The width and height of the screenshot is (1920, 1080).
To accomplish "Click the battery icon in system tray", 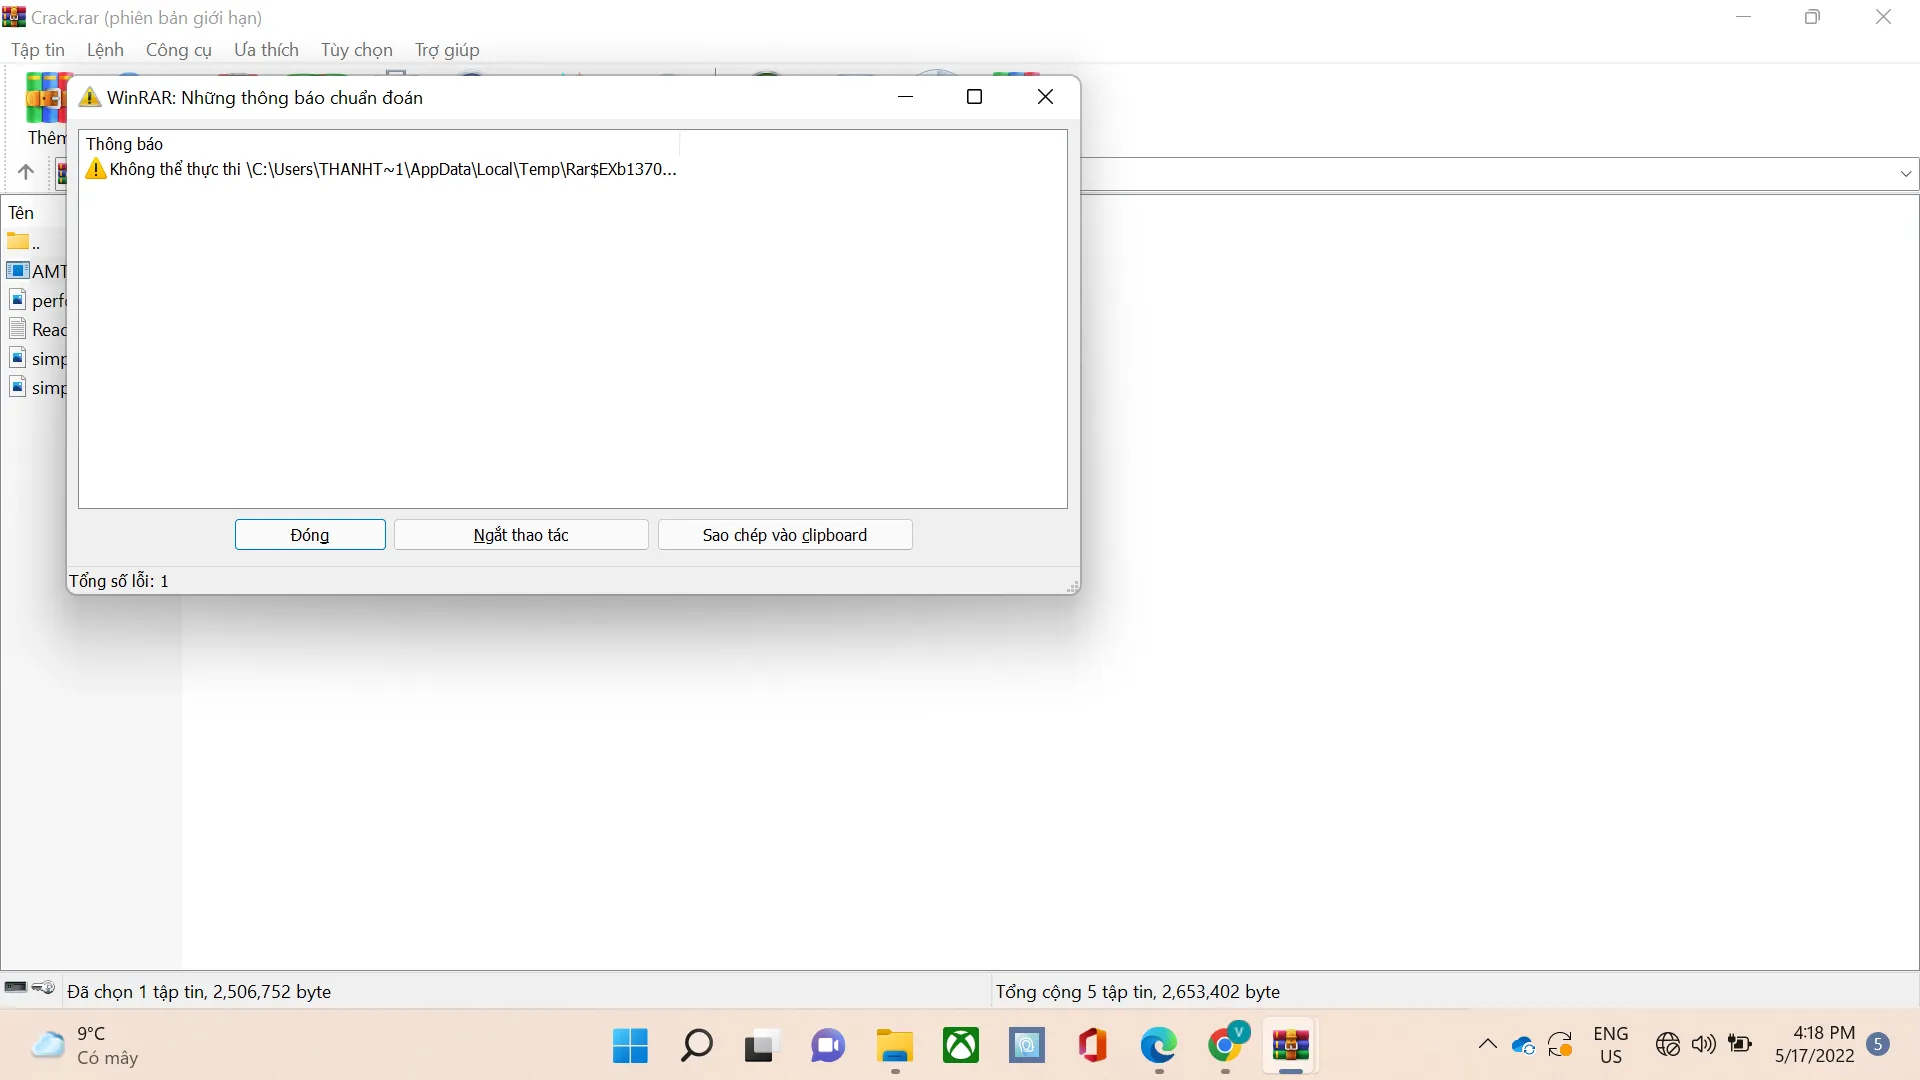I will [x=1740, y=1045].
